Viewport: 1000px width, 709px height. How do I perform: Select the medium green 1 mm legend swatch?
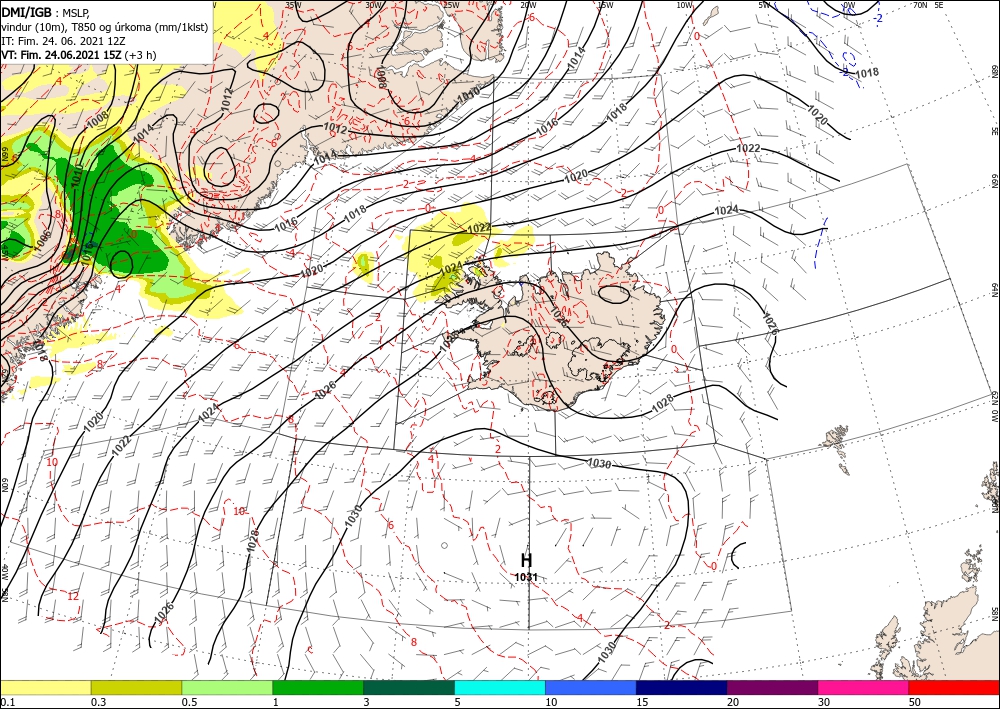[x=318, y=687]
